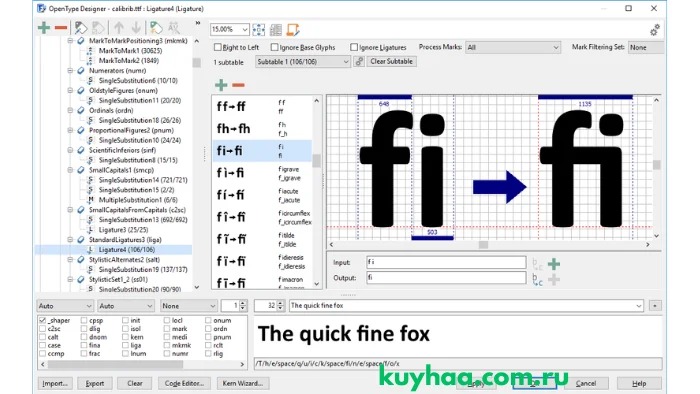Viewport: 700px width, 394px height.
Task: Open the None dropdown beside Auto dropdowns
Action: click(188, 306)
